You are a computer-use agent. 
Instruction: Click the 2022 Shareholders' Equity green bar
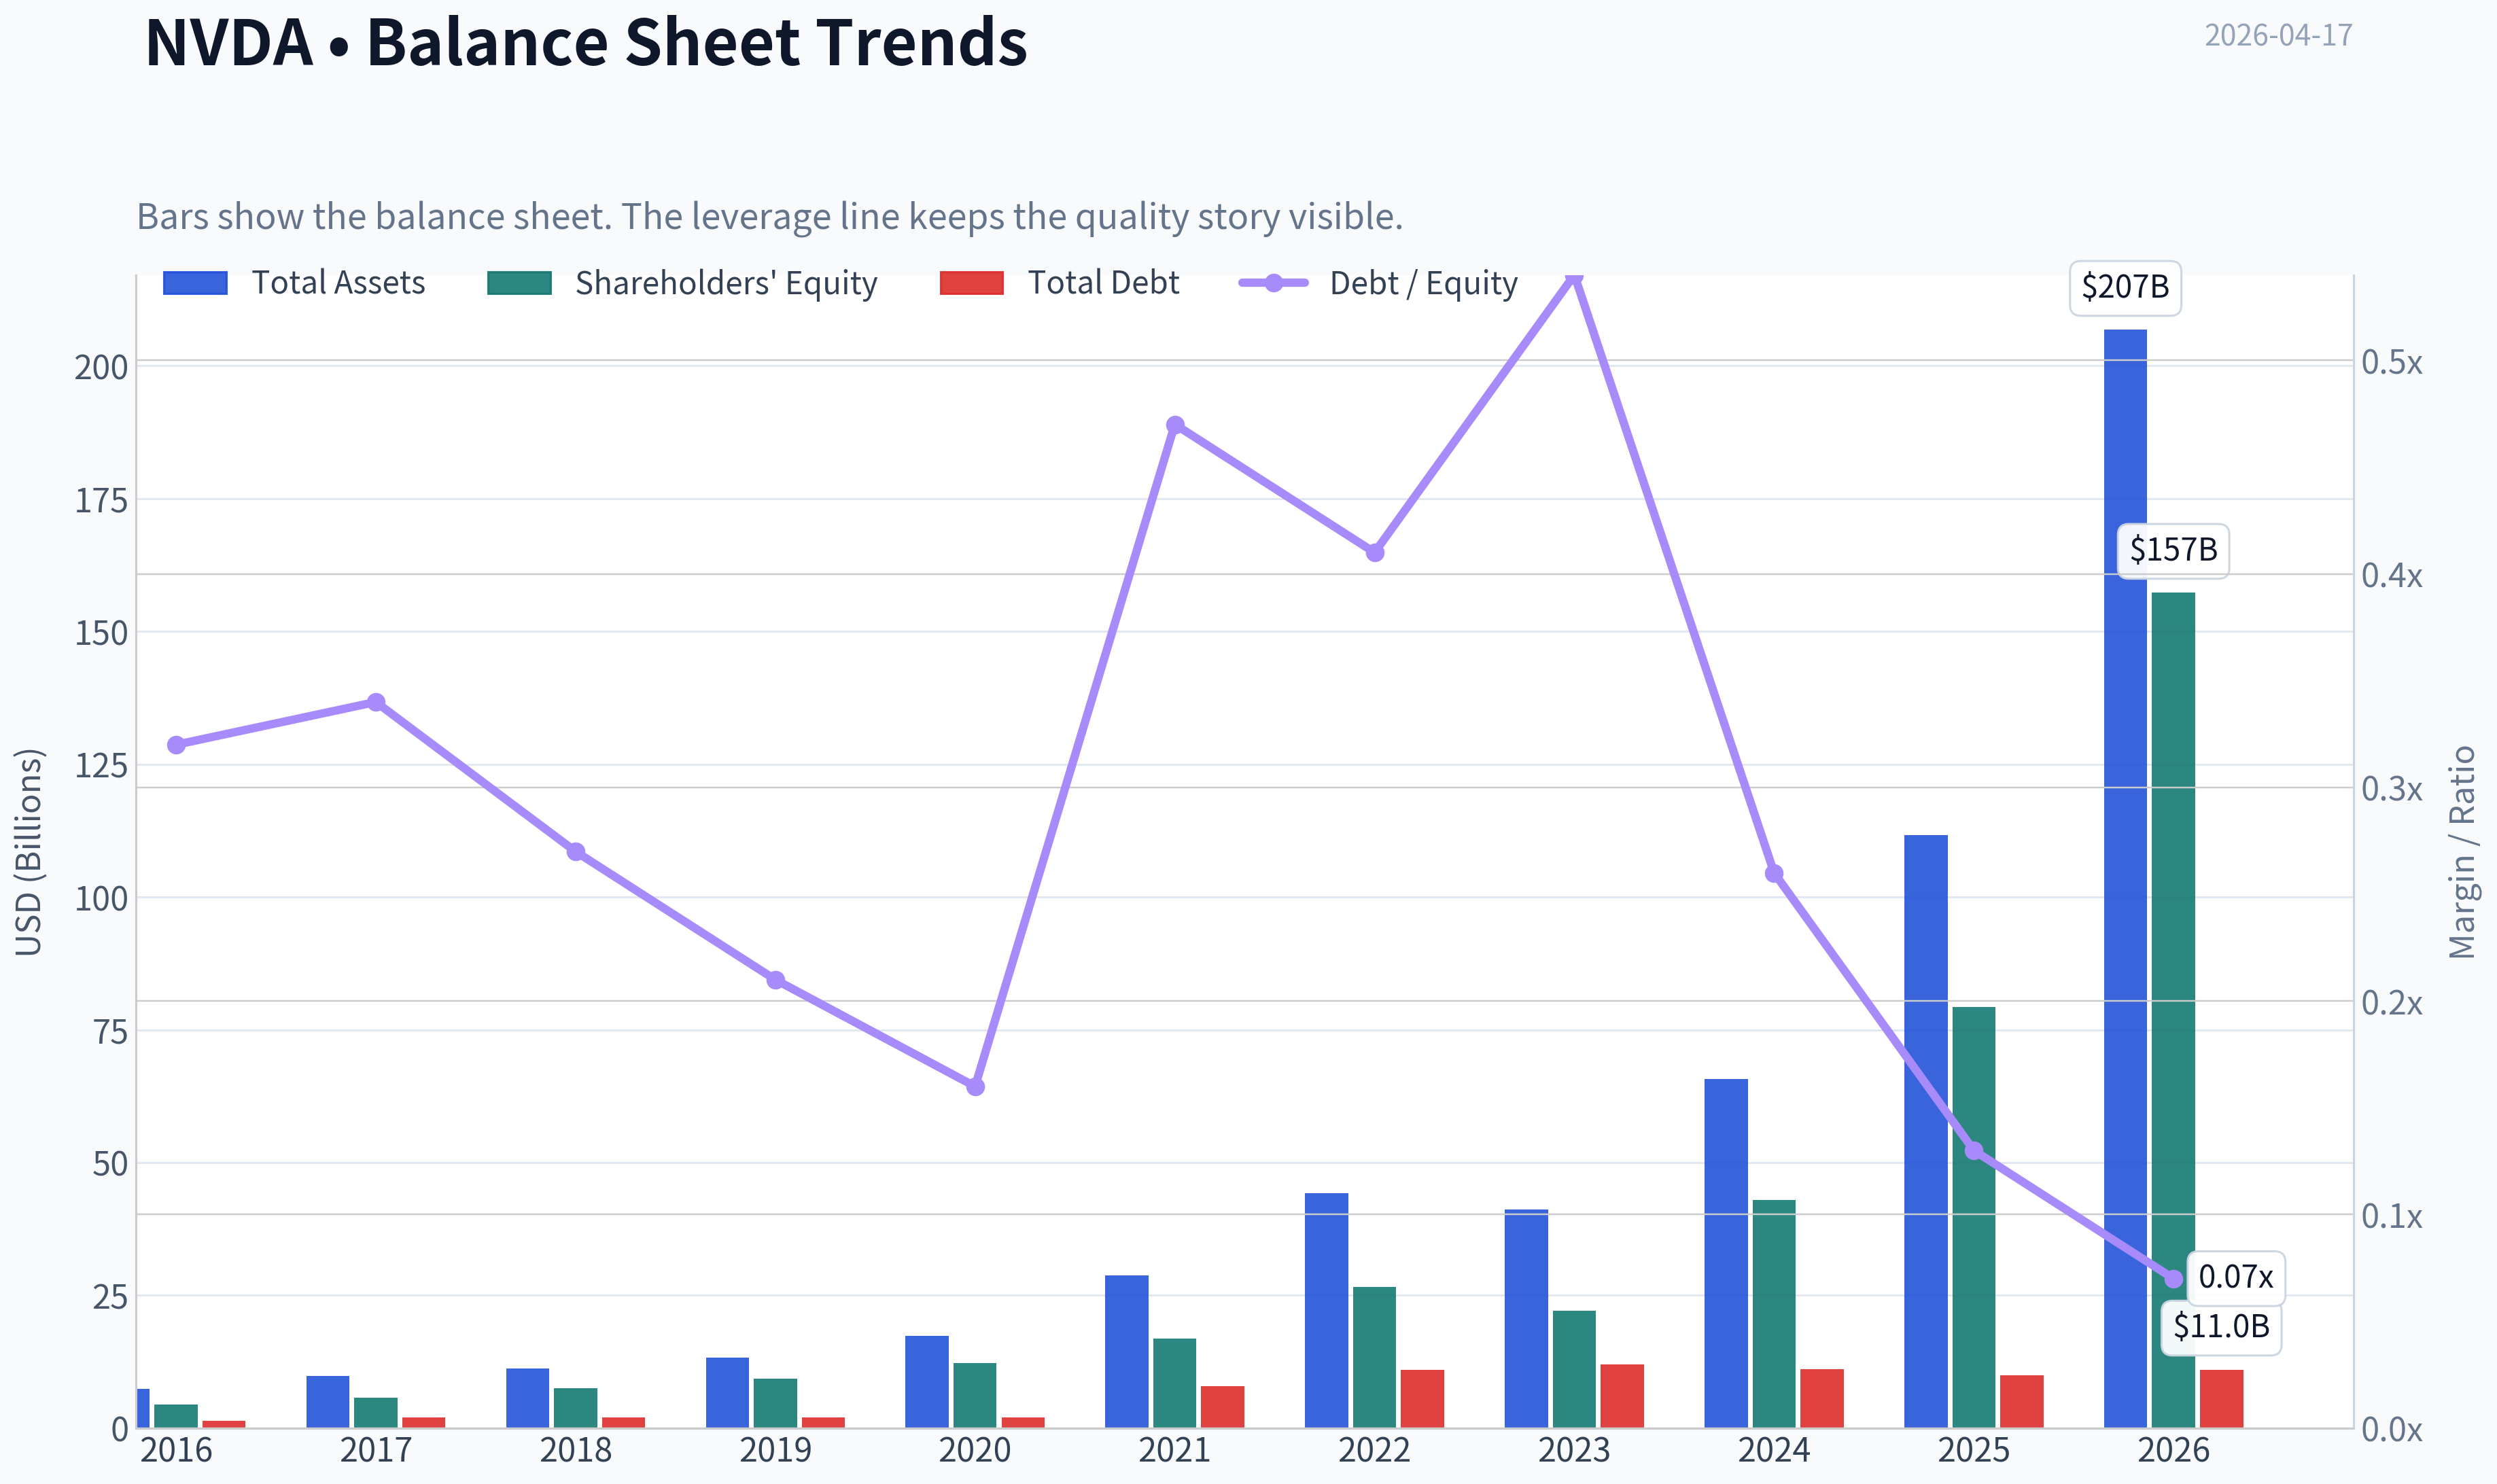1374,1357
